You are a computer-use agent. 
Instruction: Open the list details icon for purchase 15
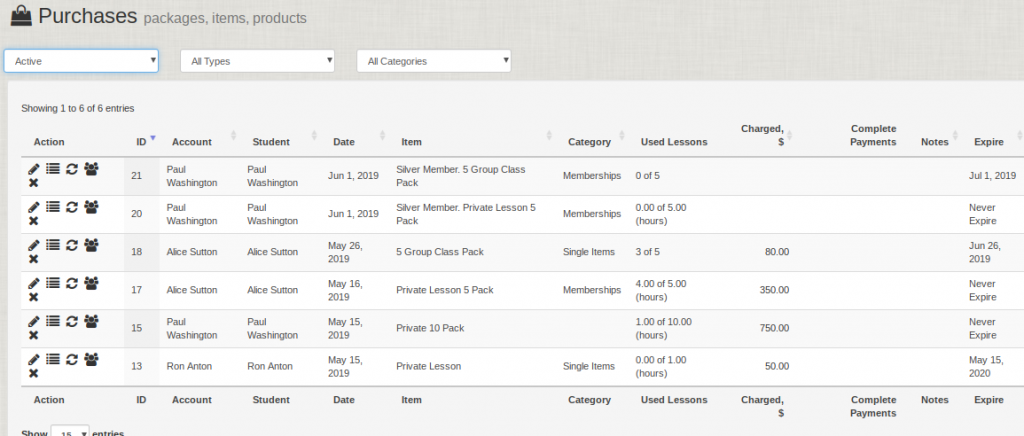coord(53,321)
